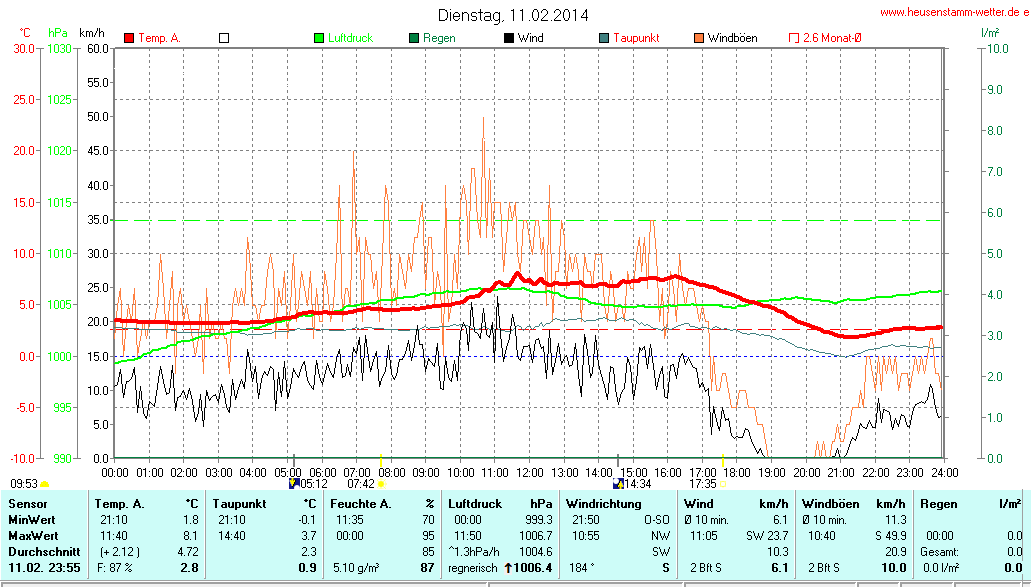This screenshot has width=1034, height=587.
Task: Click the MinWert row label
Action: coord(32,520)
